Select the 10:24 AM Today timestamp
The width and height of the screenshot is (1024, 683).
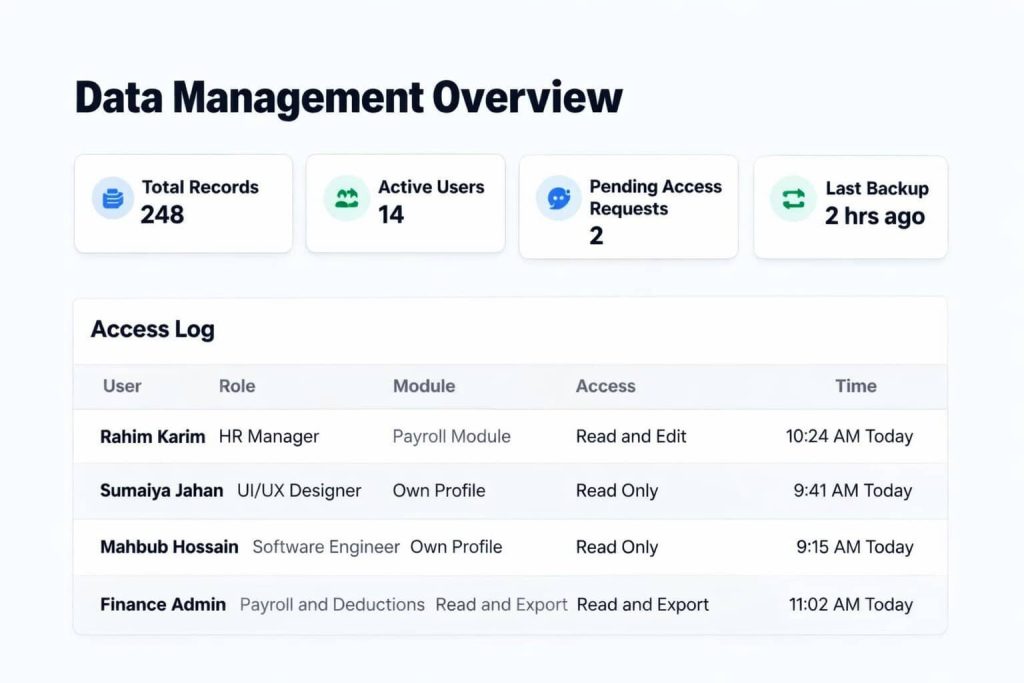[x=849, y=436]
